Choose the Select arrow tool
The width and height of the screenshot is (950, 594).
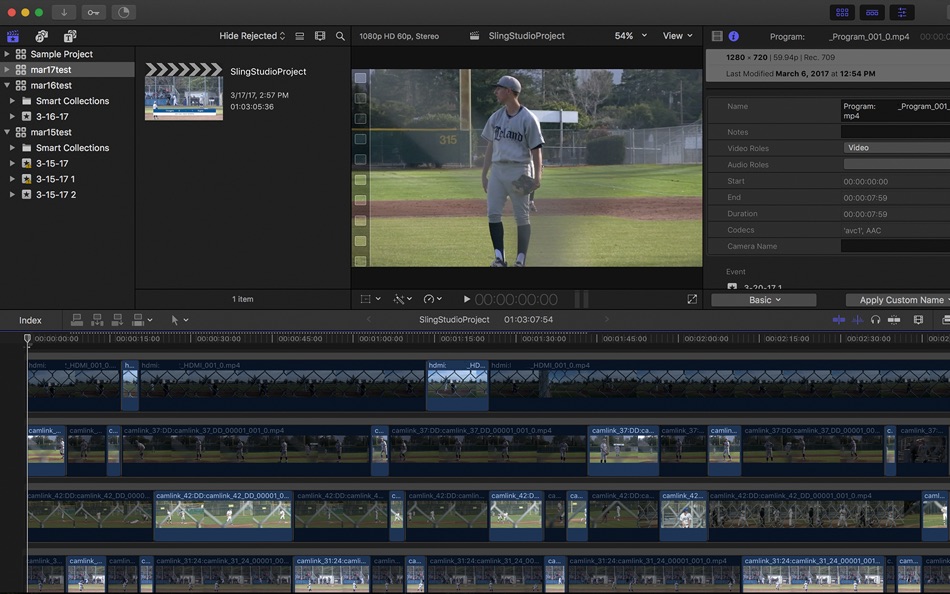tap(174, 320)
